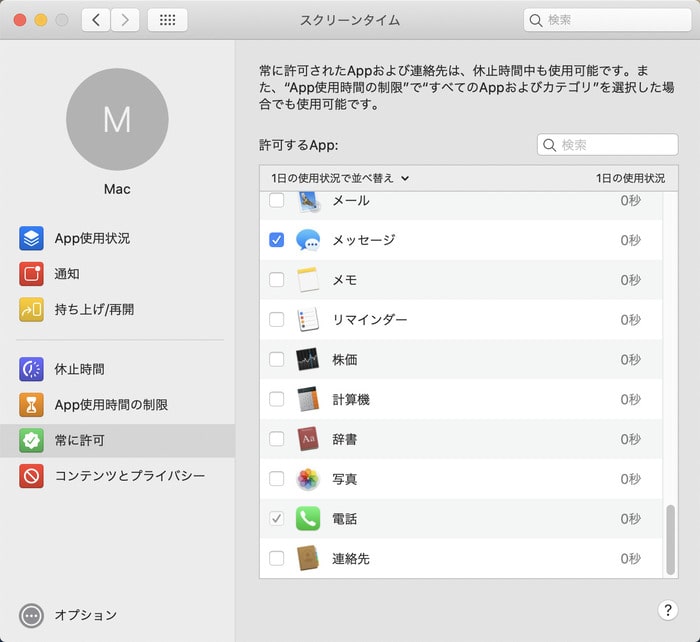Click the 写真 Photos app icon
Viewport: 700px width, 642px height.
pos(308,479)
